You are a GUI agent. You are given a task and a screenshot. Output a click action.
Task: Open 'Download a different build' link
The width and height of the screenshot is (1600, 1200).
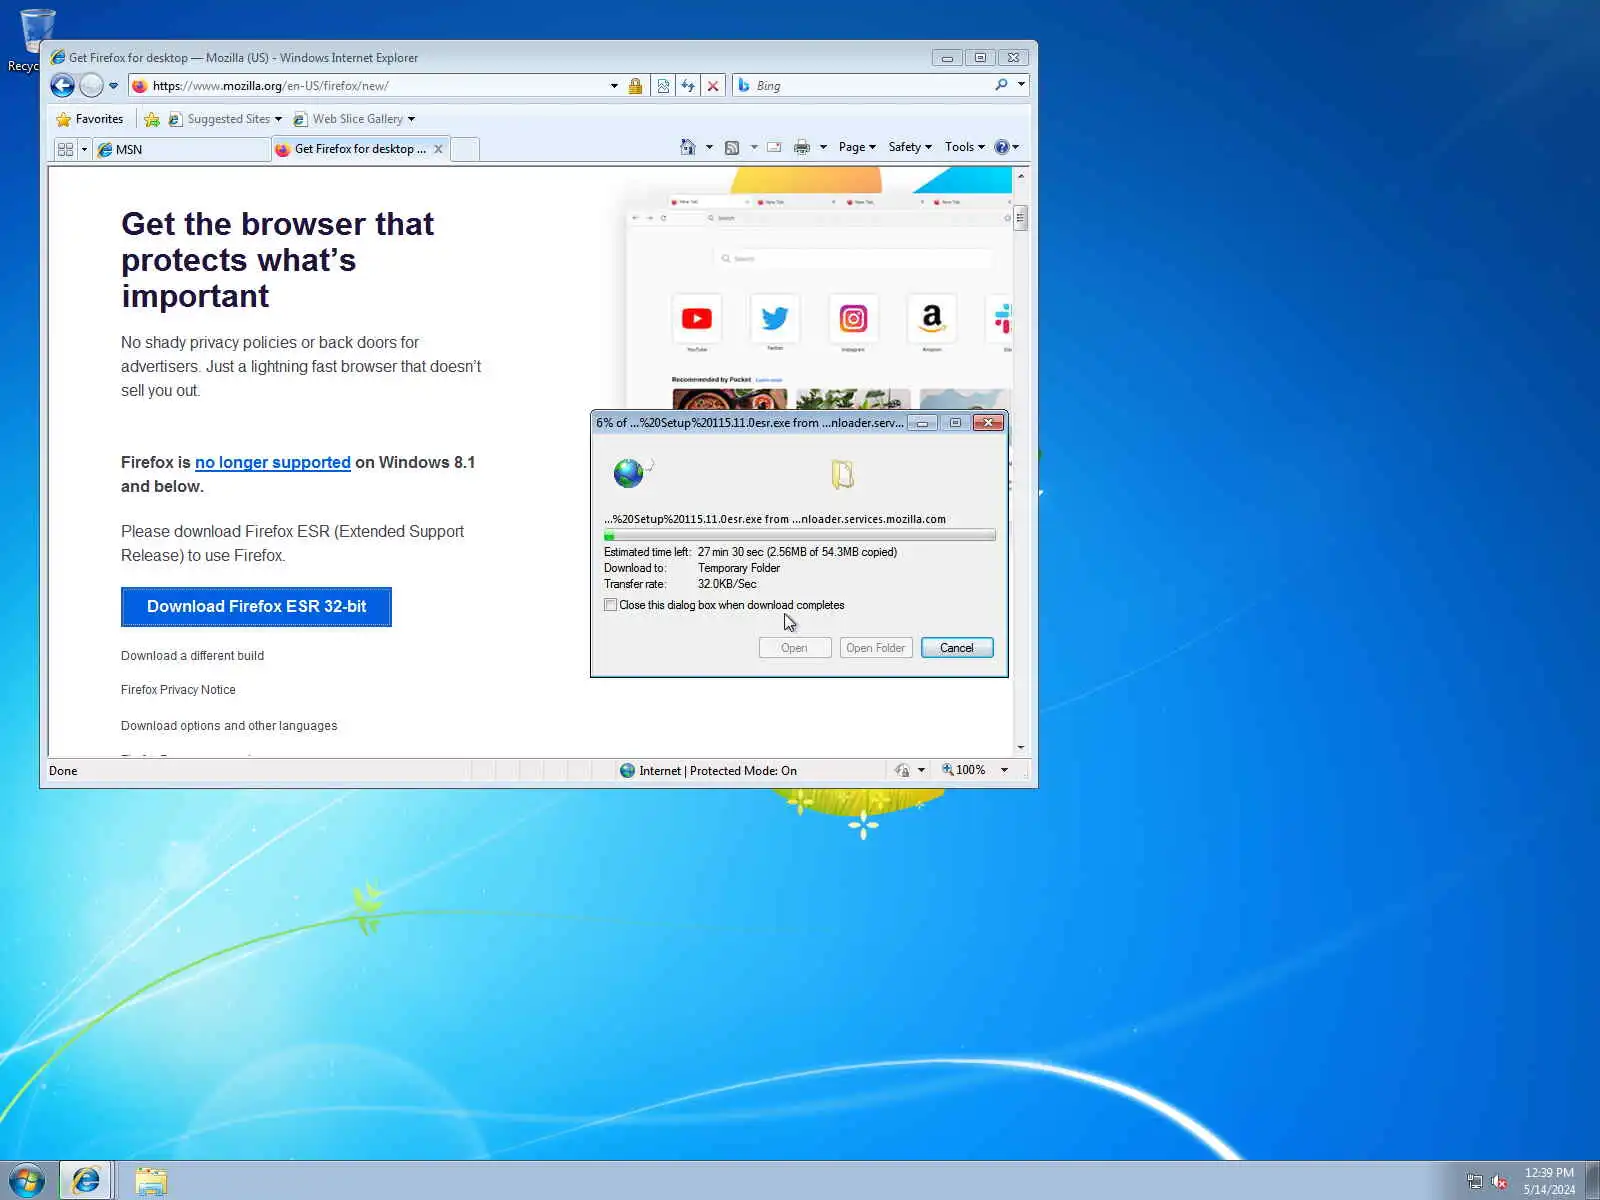[x=192, y=656]
